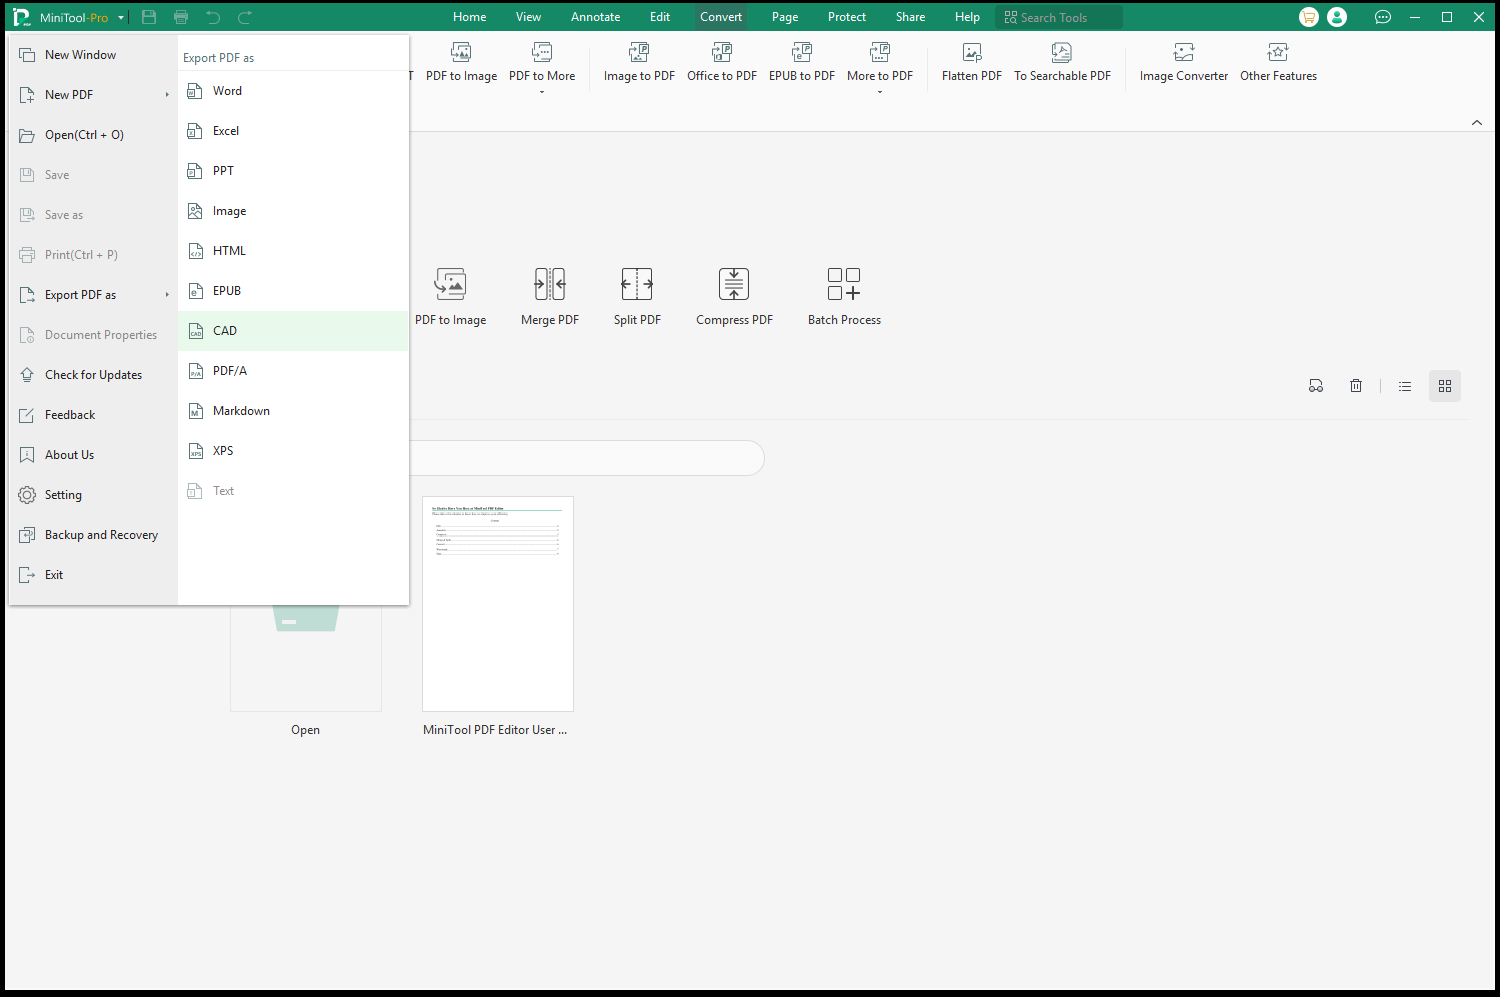Switch to the Help tab
Viewport: 1500px width, 997px height.
967,17
